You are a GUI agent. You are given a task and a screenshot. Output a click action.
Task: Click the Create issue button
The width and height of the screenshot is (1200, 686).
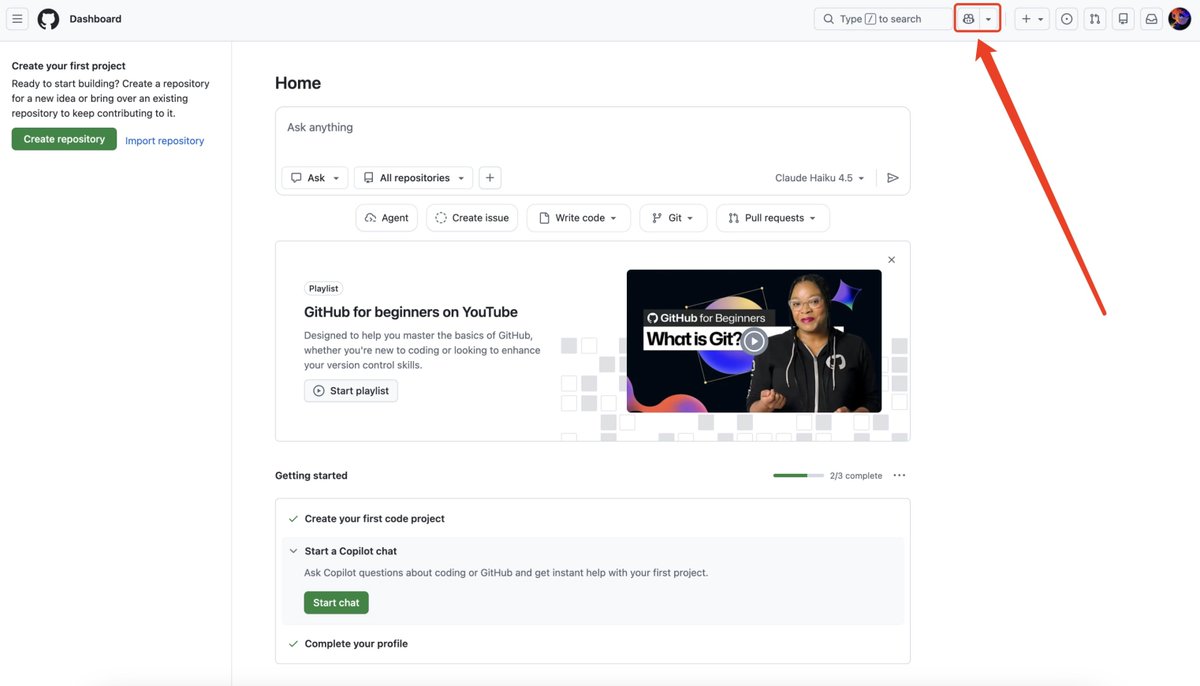[472, 218]
